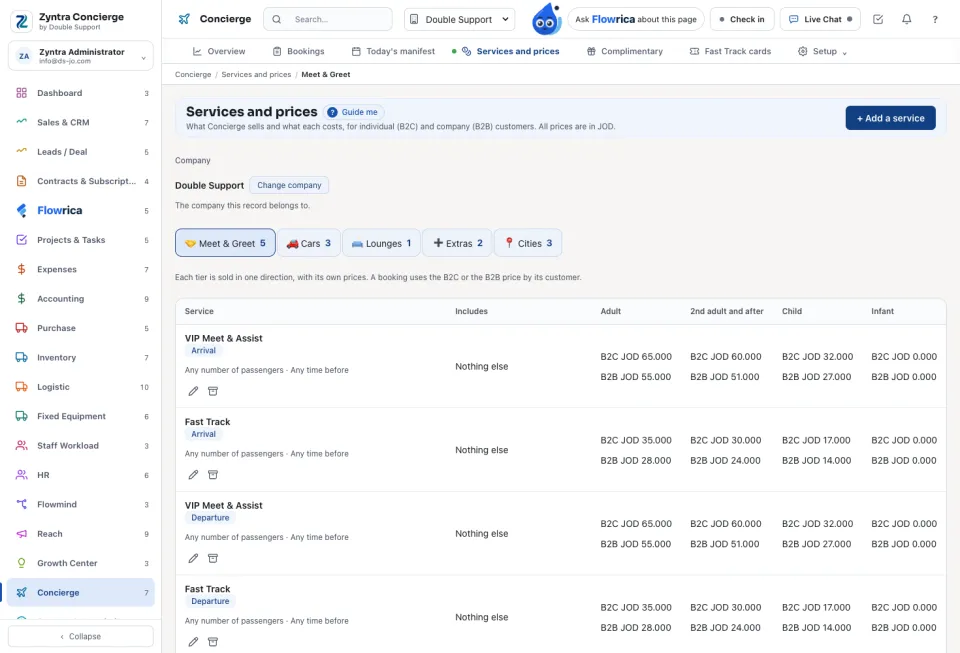The image size is (960, 653).
Task: Archive the VIP Meet & Assist Departure service
Action: coord(213,558)
